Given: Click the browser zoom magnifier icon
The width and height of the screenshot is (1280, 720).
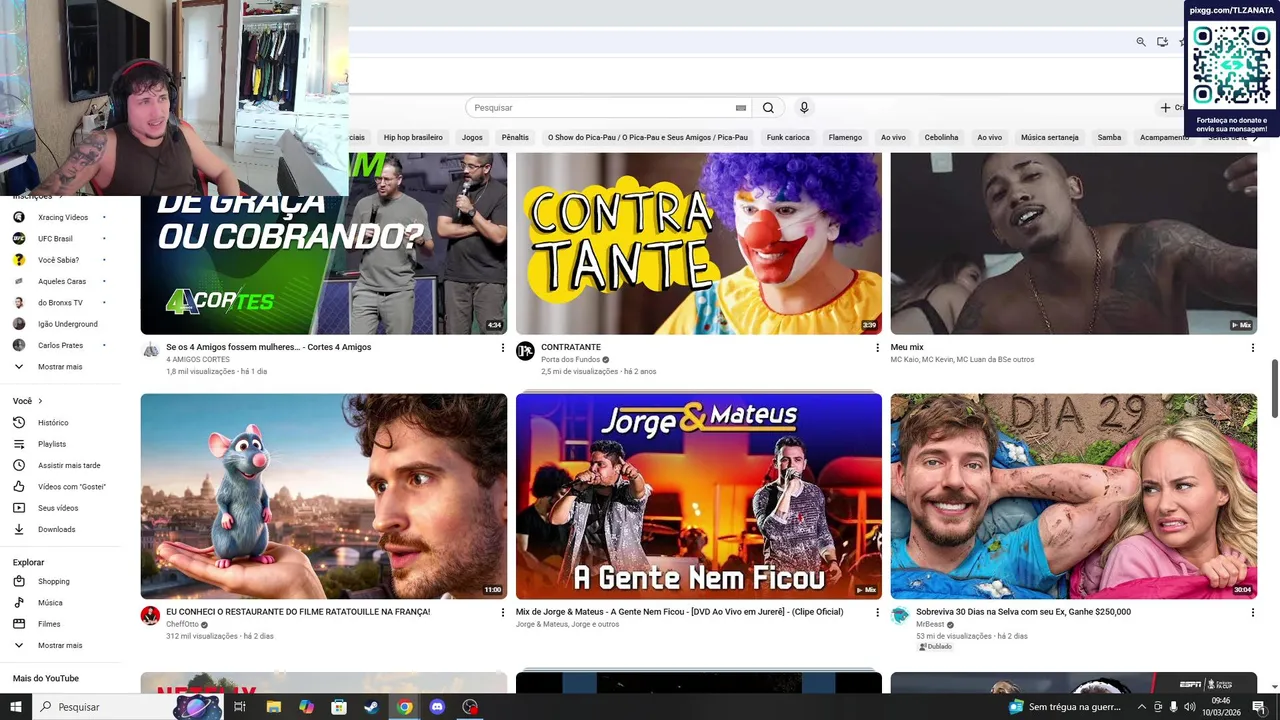Looking at the screenshot, I should coord(1141,42).
